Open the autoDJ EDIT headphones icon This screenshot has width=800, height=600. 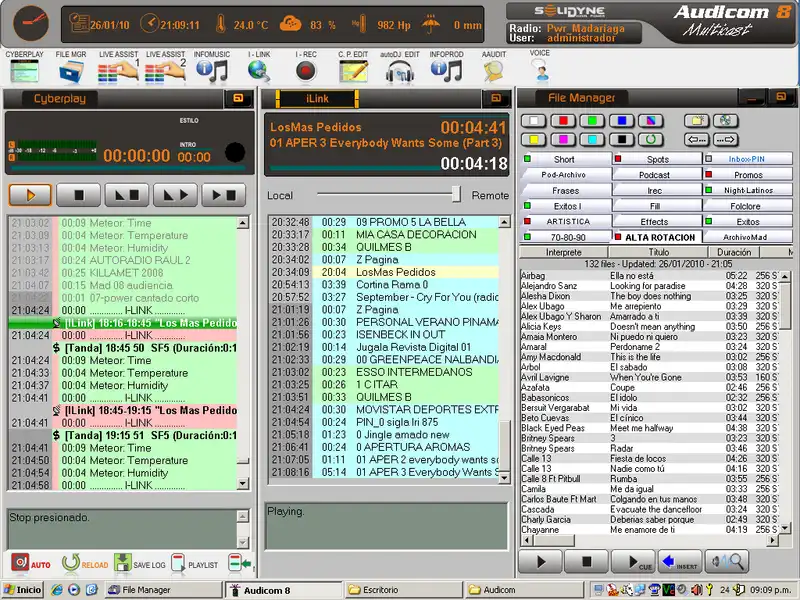click(x=399, y=71)
